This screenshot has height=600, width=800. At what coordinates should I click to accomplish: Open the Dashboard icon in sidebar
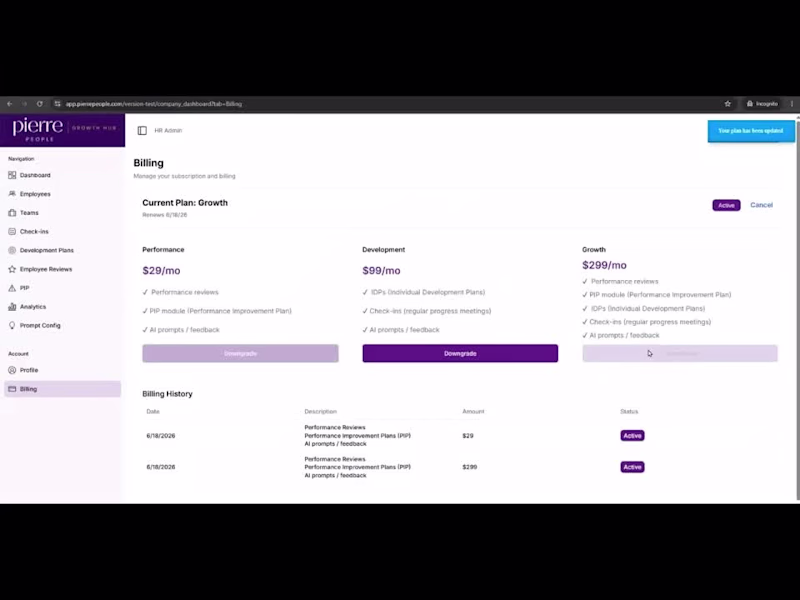12,175
